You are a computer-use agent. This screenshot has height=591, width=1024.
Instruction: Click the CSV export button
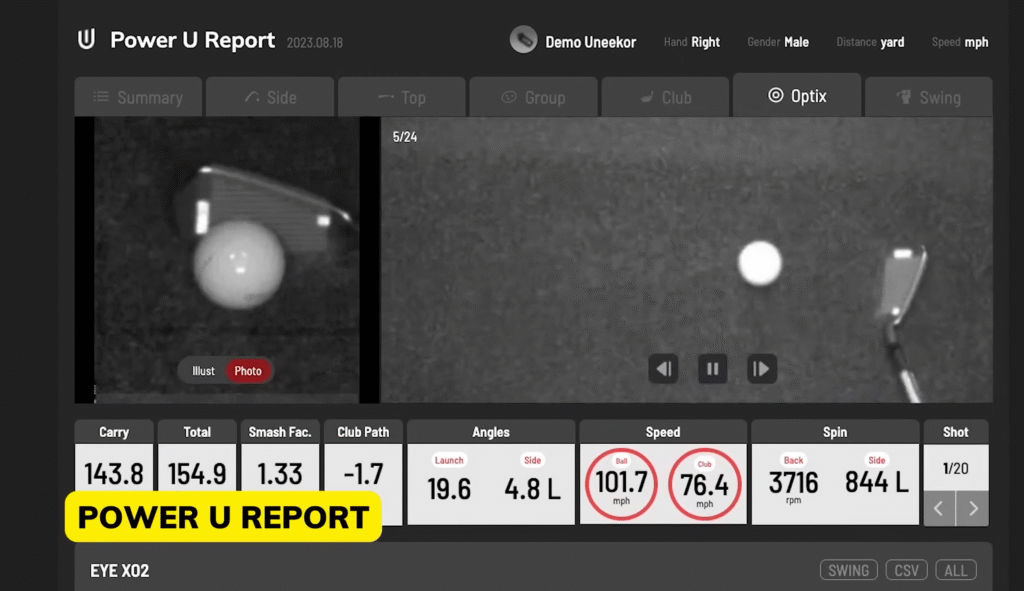906,570
